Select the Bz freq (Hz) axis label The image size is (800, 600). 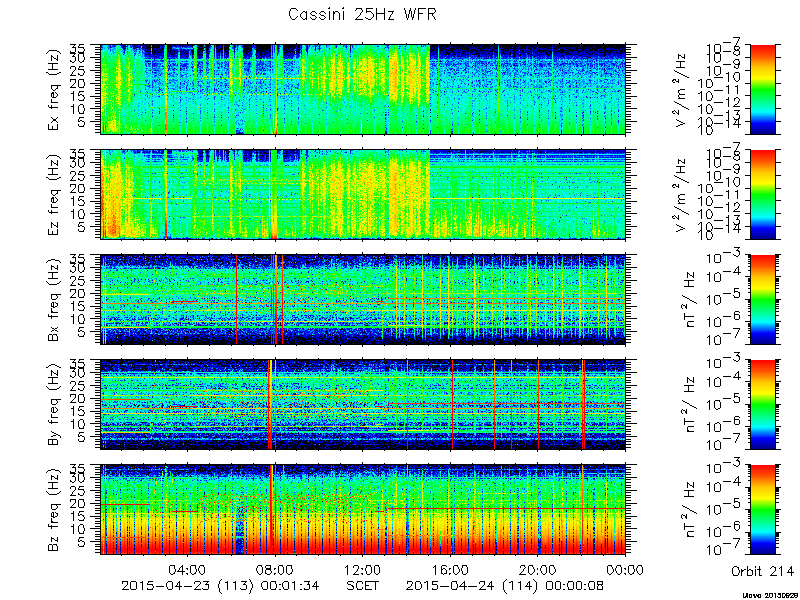pos(55,509)
